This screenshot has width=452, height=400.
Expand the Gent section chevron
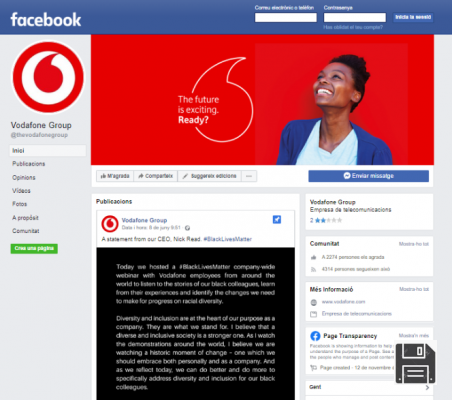[x=427, y=387]
